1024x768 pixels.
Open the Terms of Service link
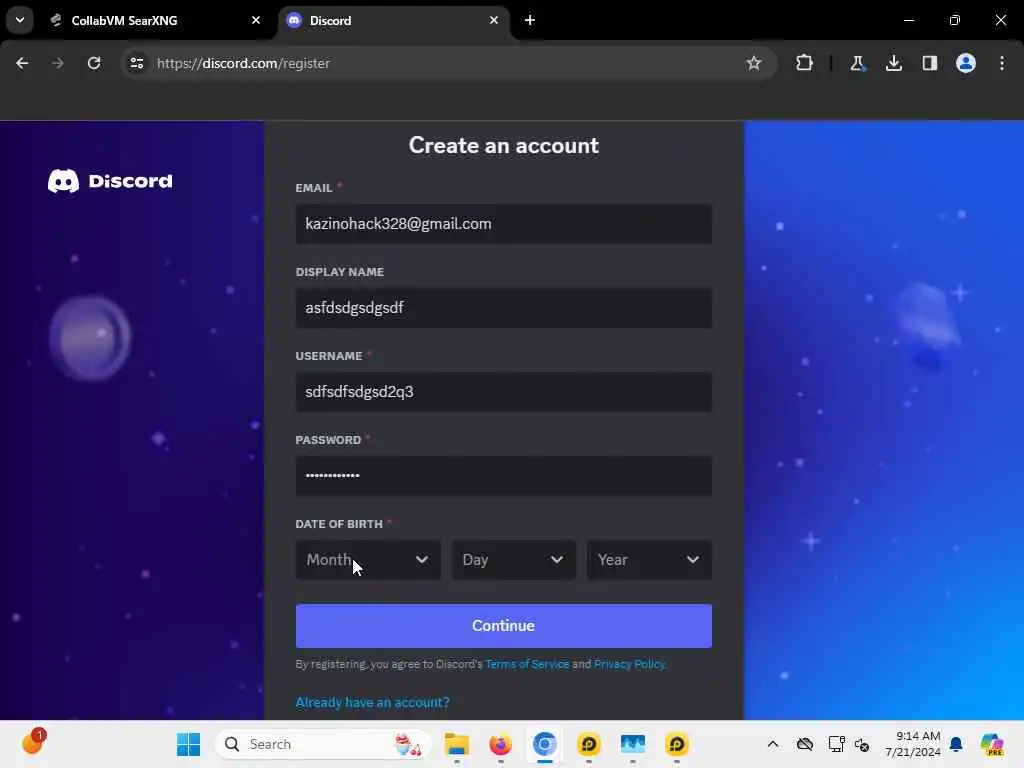click(527, 664)
